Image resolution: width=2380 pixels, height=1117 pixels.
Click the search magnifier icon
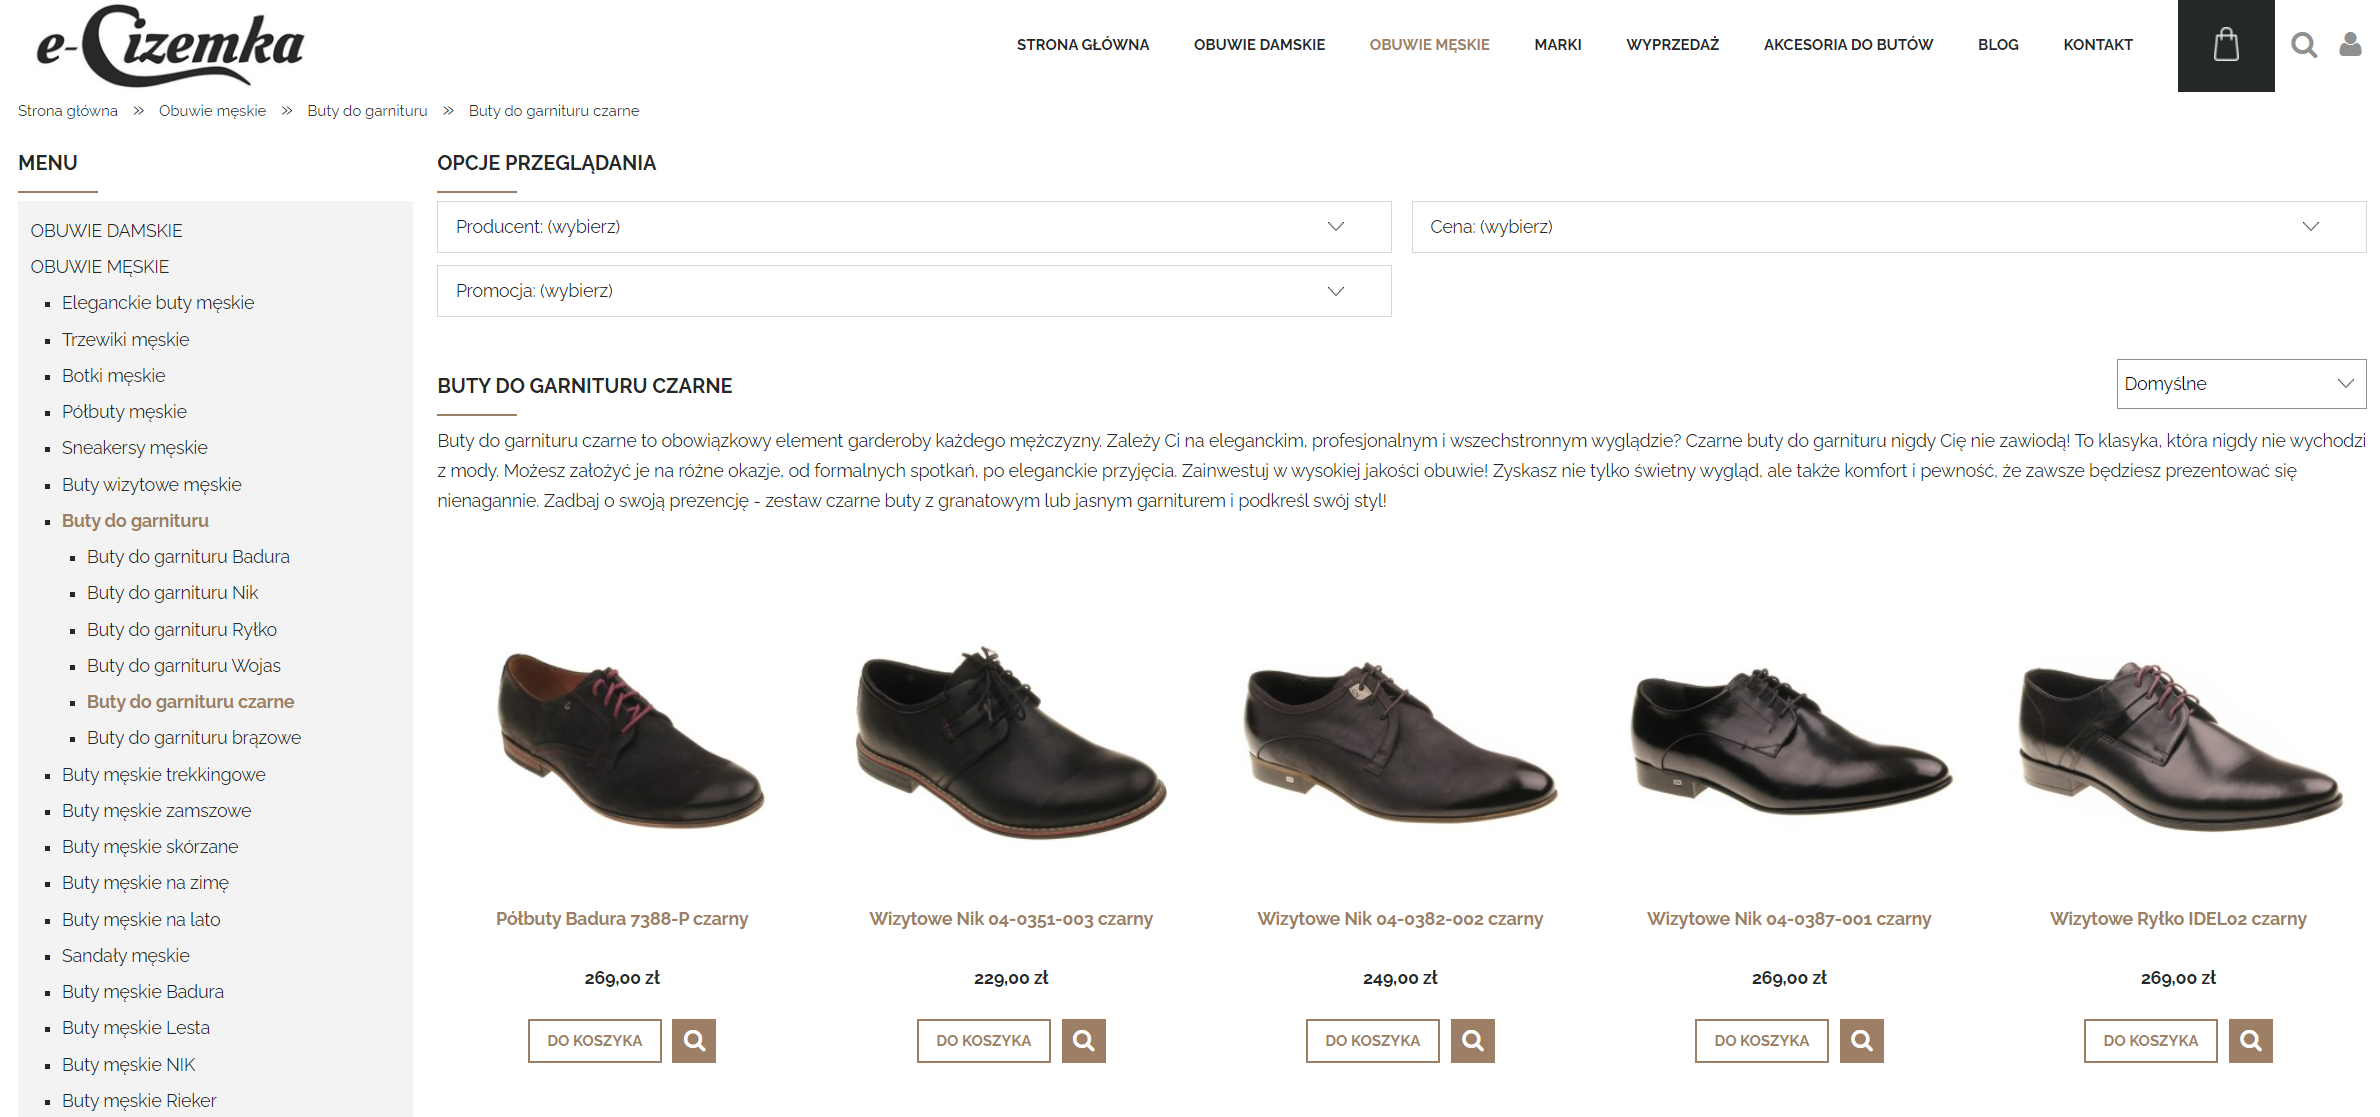[x=2304, y=45]
